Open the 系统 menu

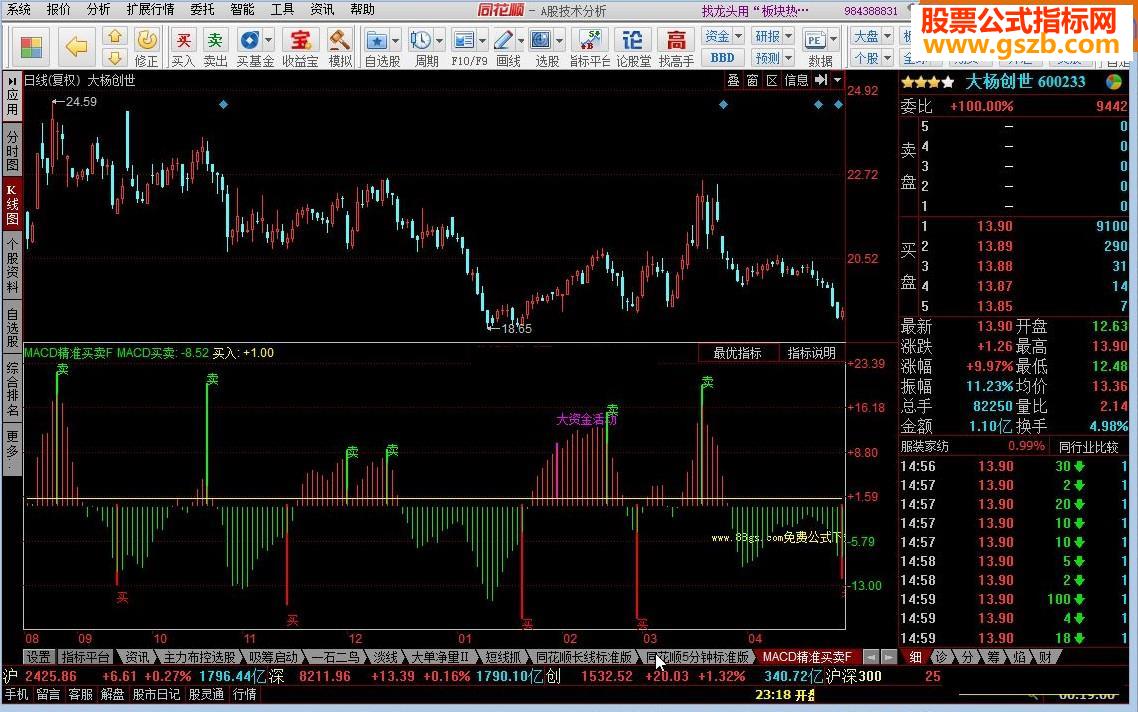click(x=19, y=9)
